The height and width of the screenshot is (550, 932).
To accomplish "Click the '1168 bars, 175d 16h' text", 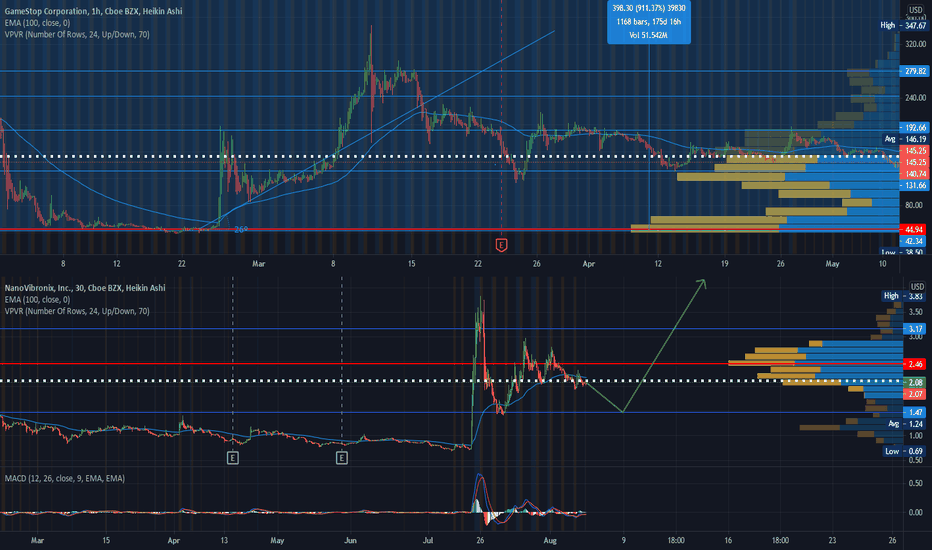I will pos(648,22).
